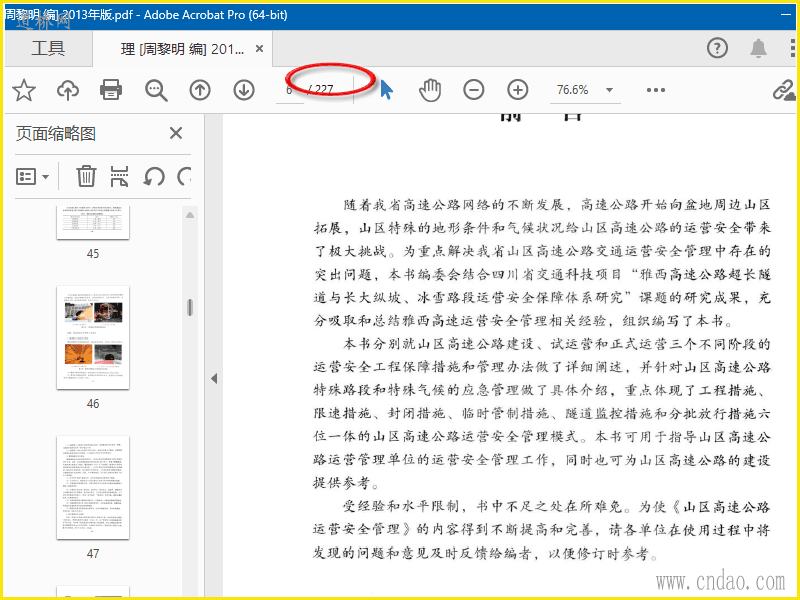Close the document tab
Screen dimensions: 800x600
259,49
